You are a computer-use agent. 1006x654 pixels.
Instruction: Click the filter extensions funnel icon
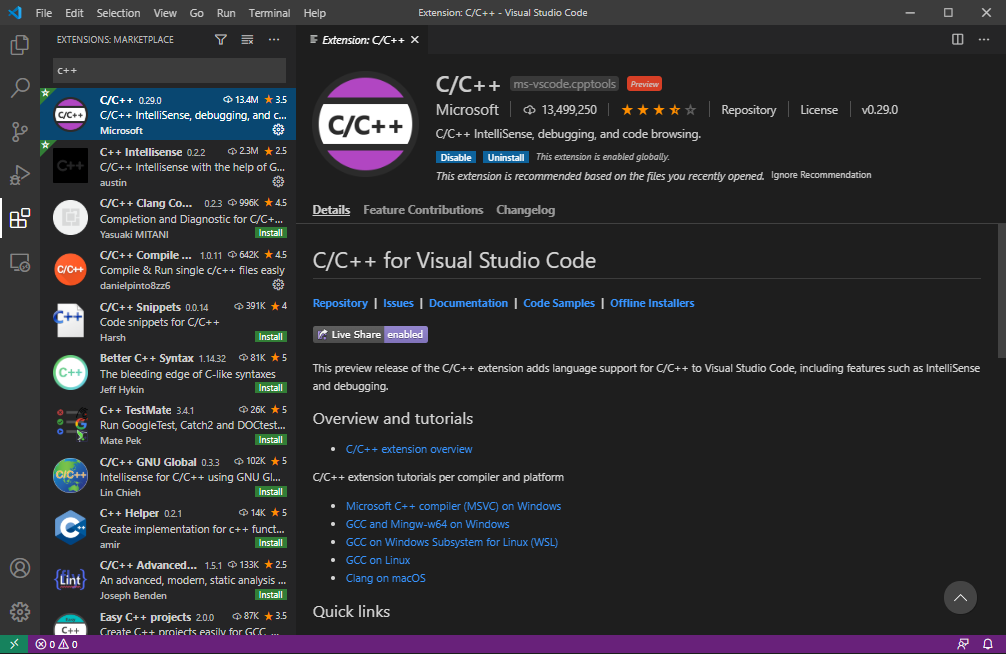(221, 40)
